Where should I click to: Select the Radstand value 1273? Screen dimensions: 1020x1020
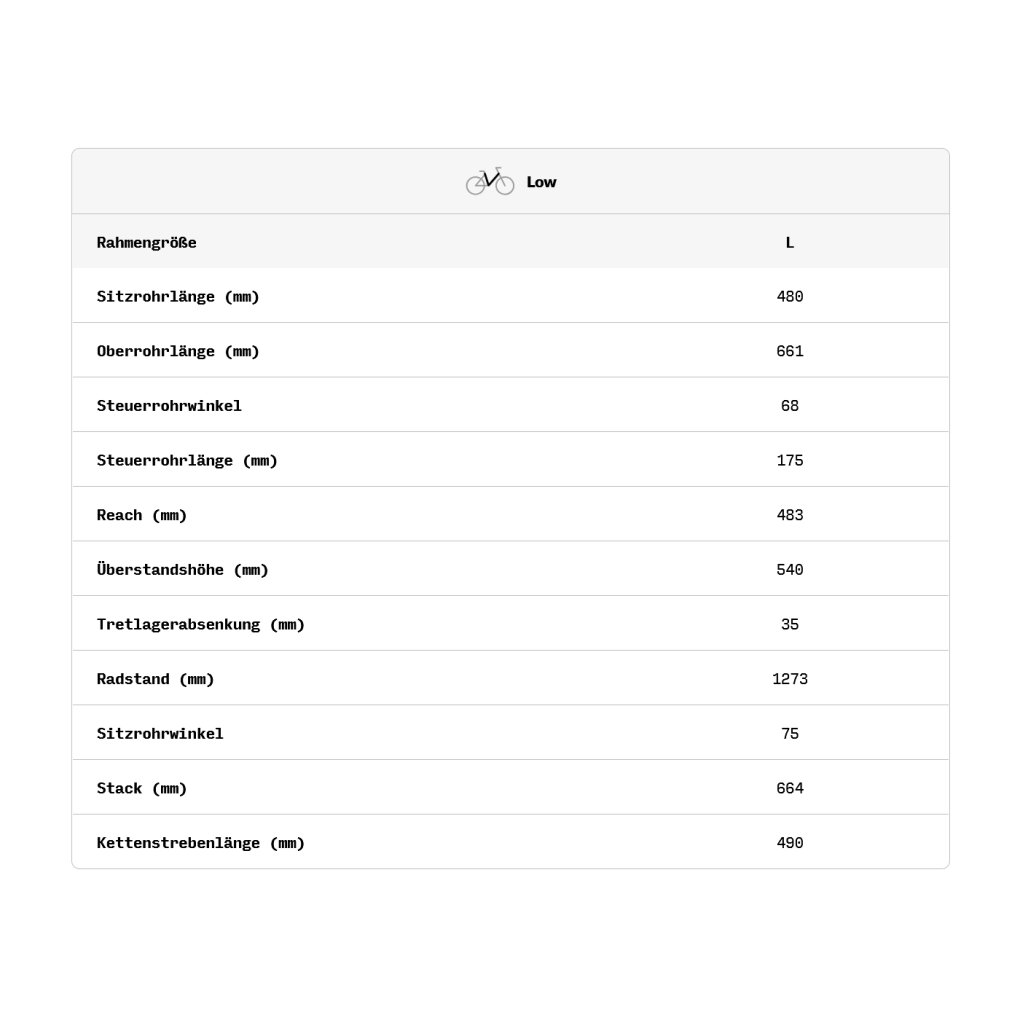789,679
